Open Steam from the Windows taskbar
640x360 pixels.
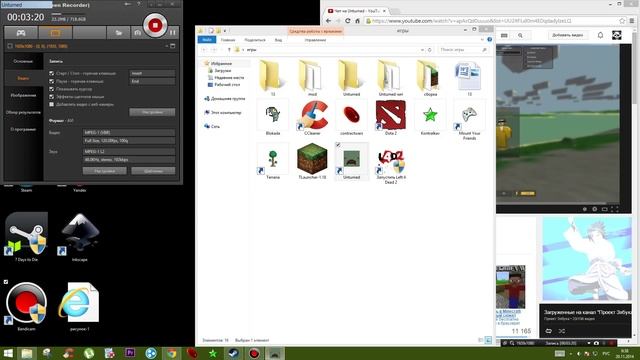coord(234,353)
